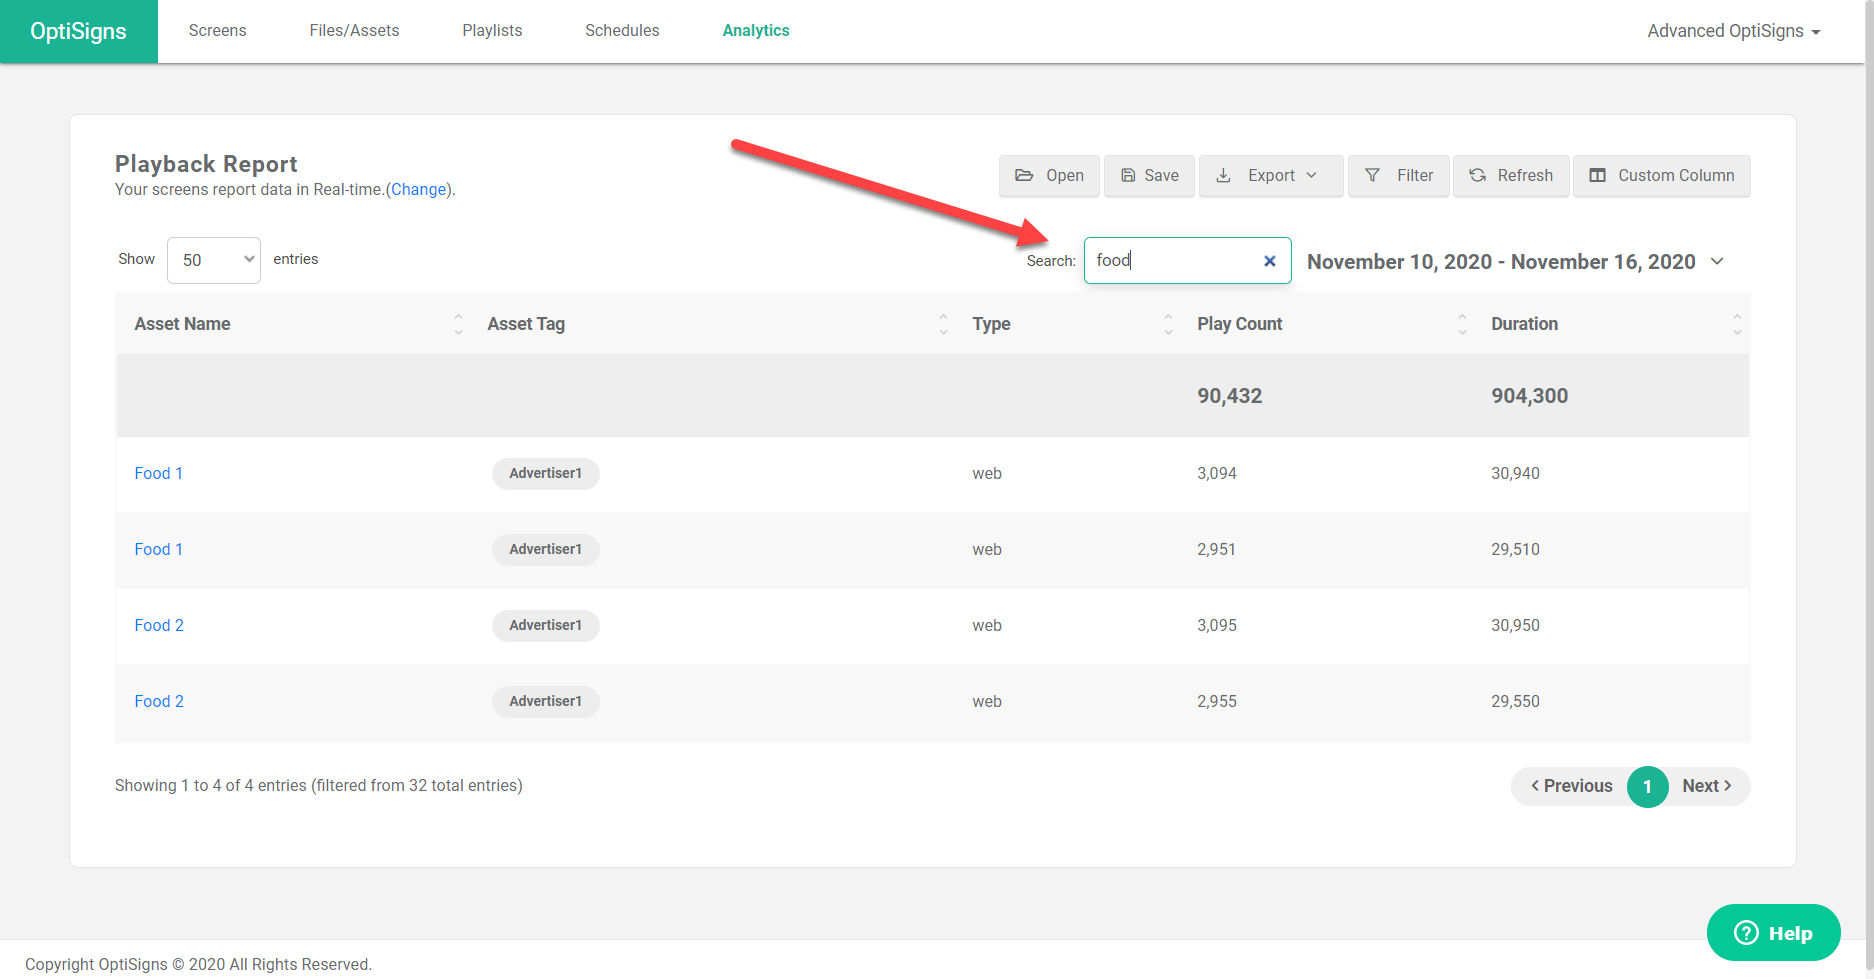Click the duration value 29,550
Image resolution: width=1874 pixels, height=979 pixels.
coord(1515,702)
